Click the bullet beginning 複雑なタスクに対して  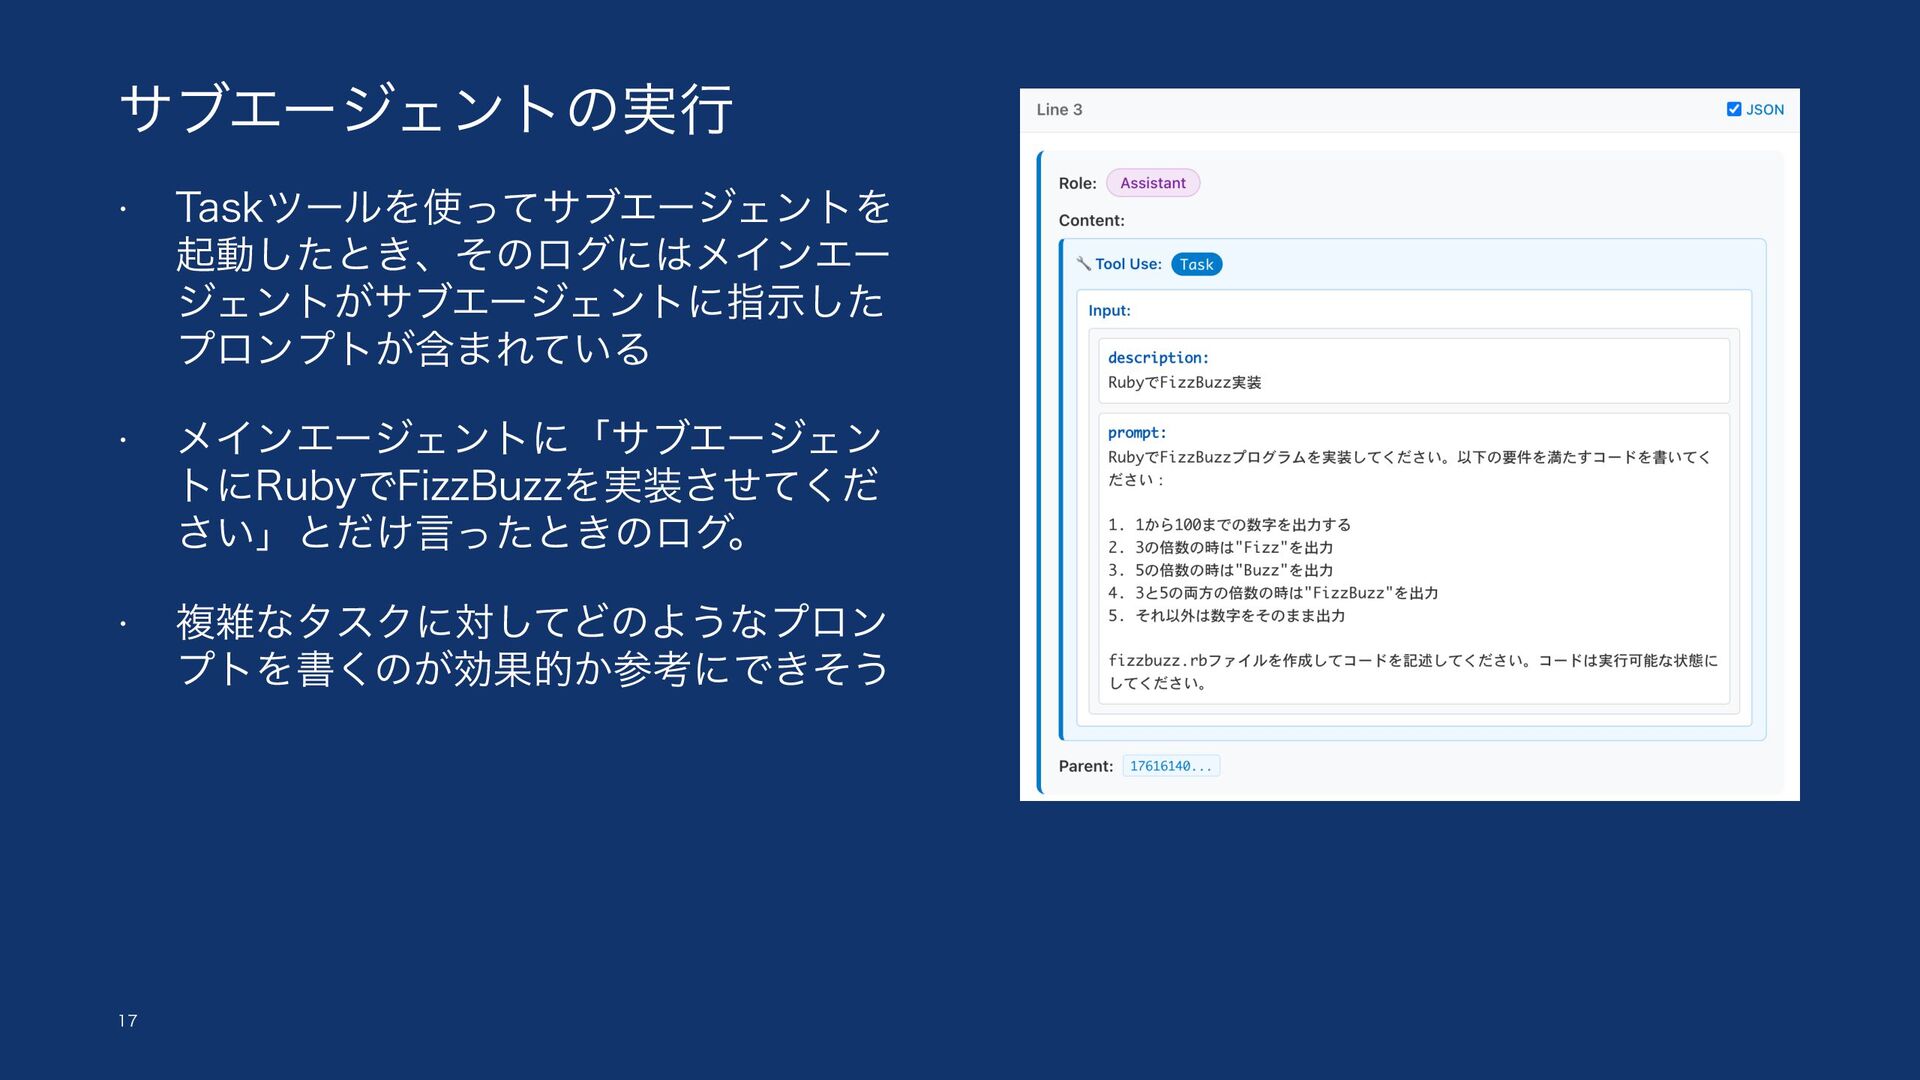point(533,645)
